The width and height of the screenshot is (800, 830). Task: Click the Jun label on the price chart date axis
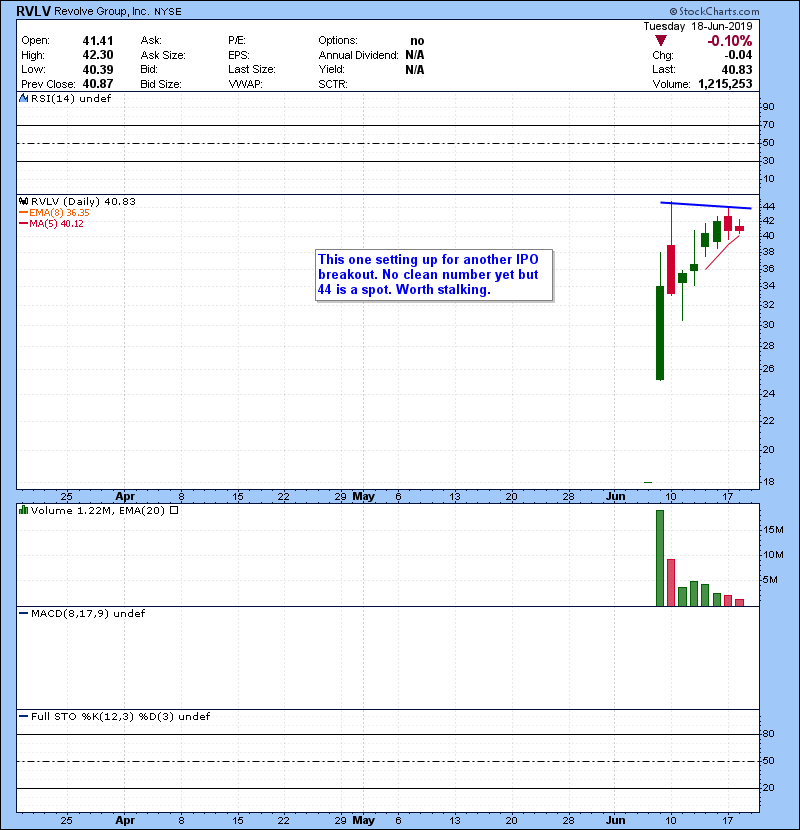(616, 497)
